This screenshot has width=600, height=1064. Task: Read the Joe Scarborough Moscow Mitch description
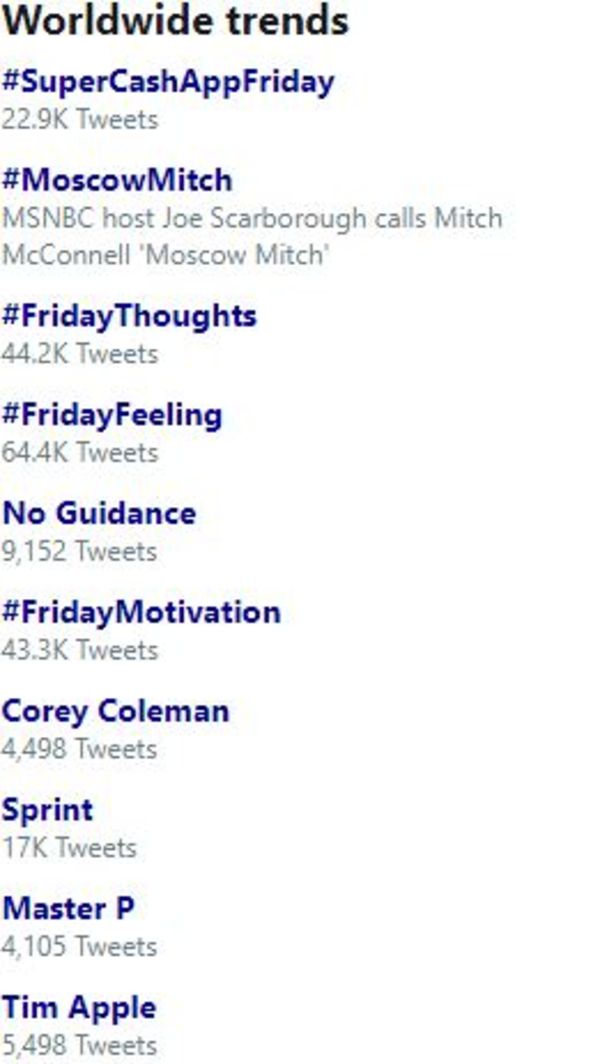[252, 237]
